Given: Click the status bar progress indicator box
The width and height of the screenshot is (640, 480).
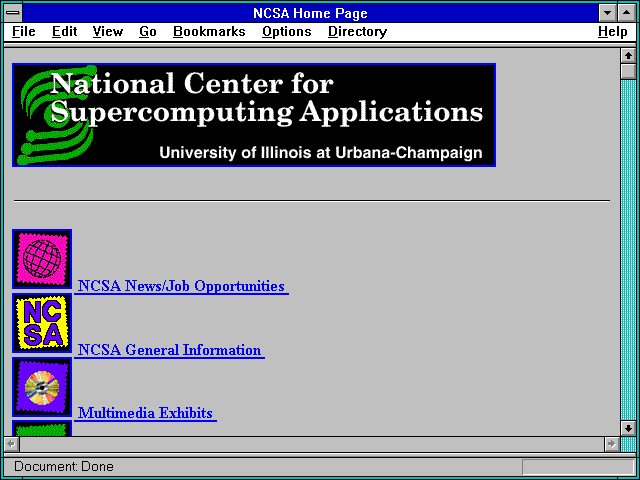Looking at the screenshot, I should click(x=578, y=467).
